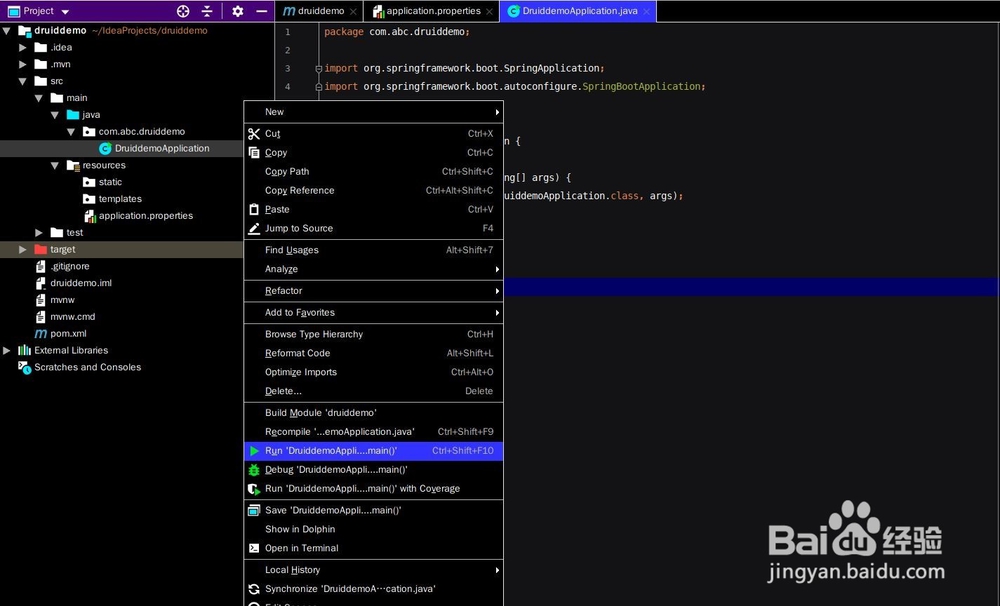Click the Run with Coverage icon
Screen dimensions: 1000x606
(254, 489)
